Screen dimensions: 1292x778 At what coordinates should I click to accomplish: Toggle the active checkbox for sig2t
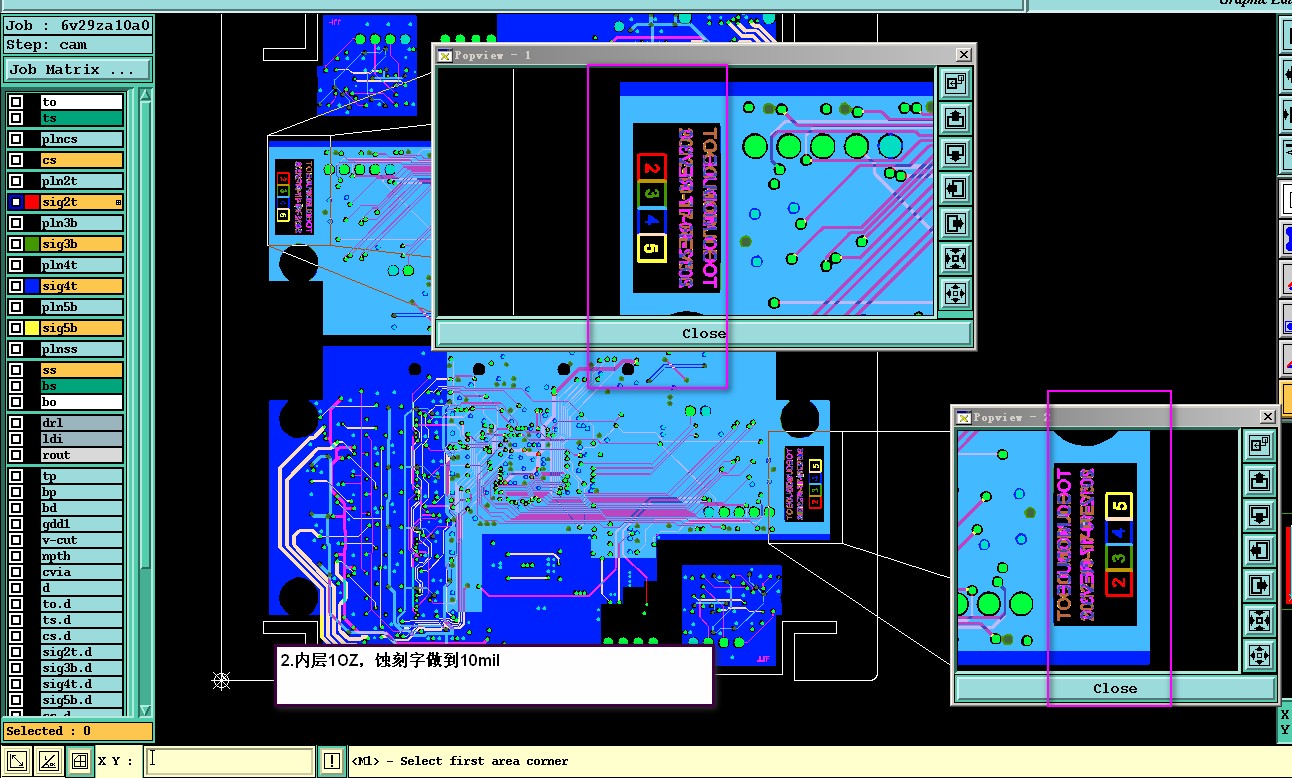(16, 202)
